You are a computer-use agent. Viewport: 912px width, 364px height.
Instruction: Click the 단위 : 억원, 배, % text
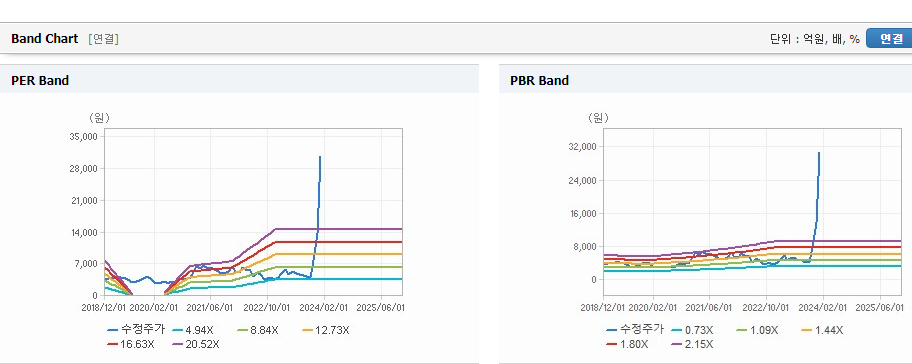pyautogui.click(x=814, y=39)
